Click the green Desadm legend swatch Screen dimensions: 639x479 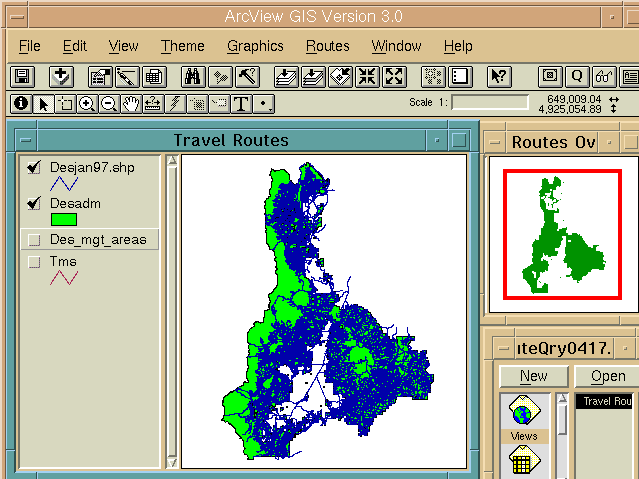point(64,220)
